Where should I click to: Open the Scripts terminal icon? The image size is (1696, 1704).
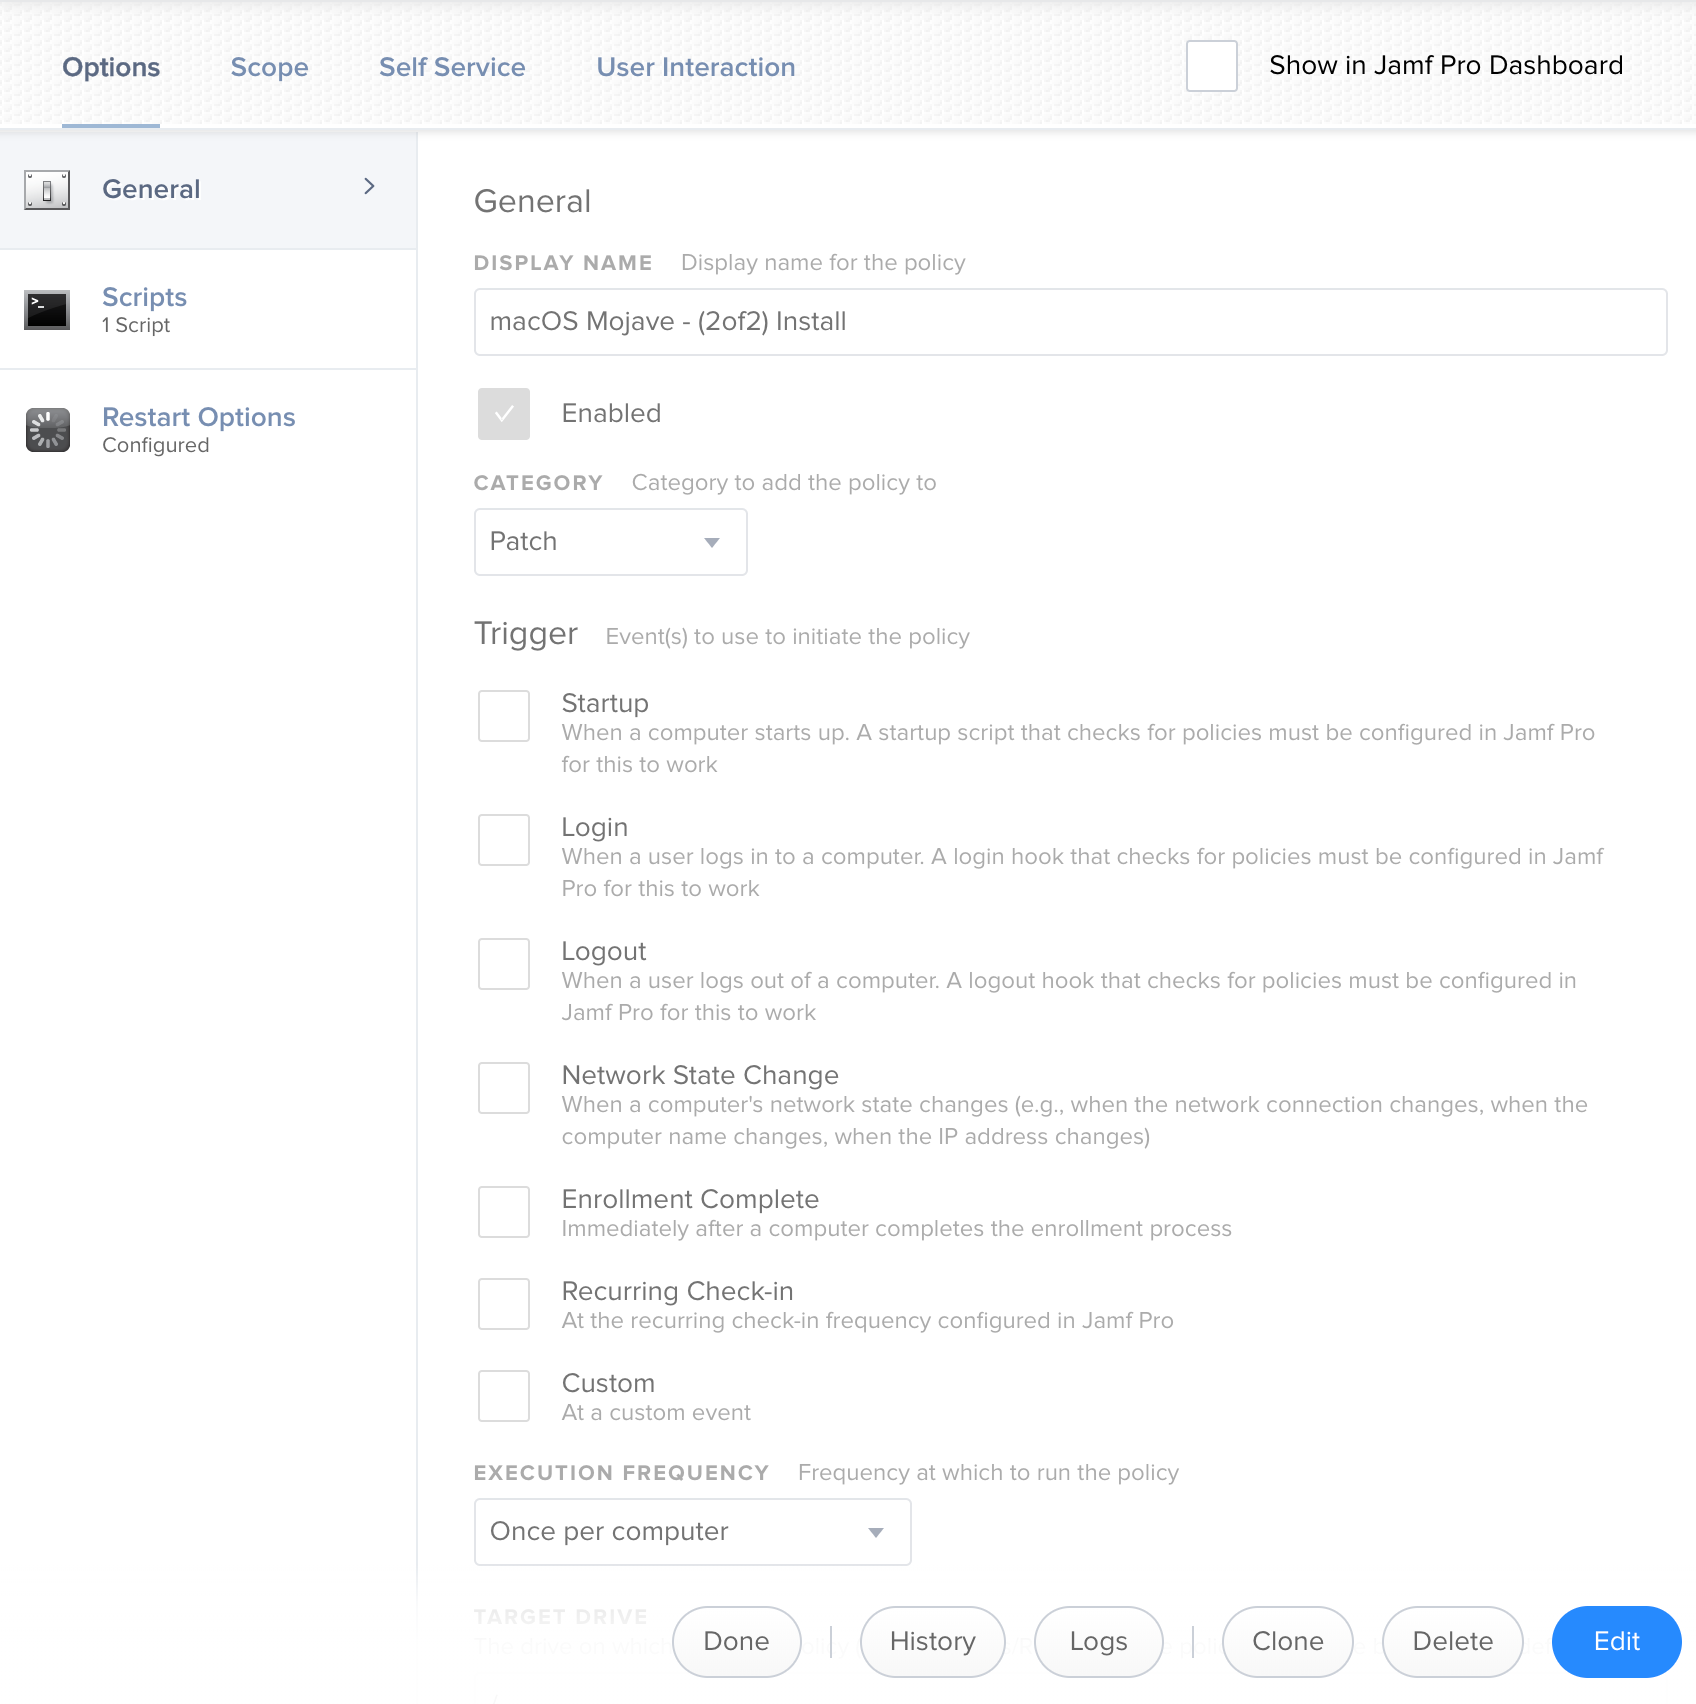click(47, 310)
